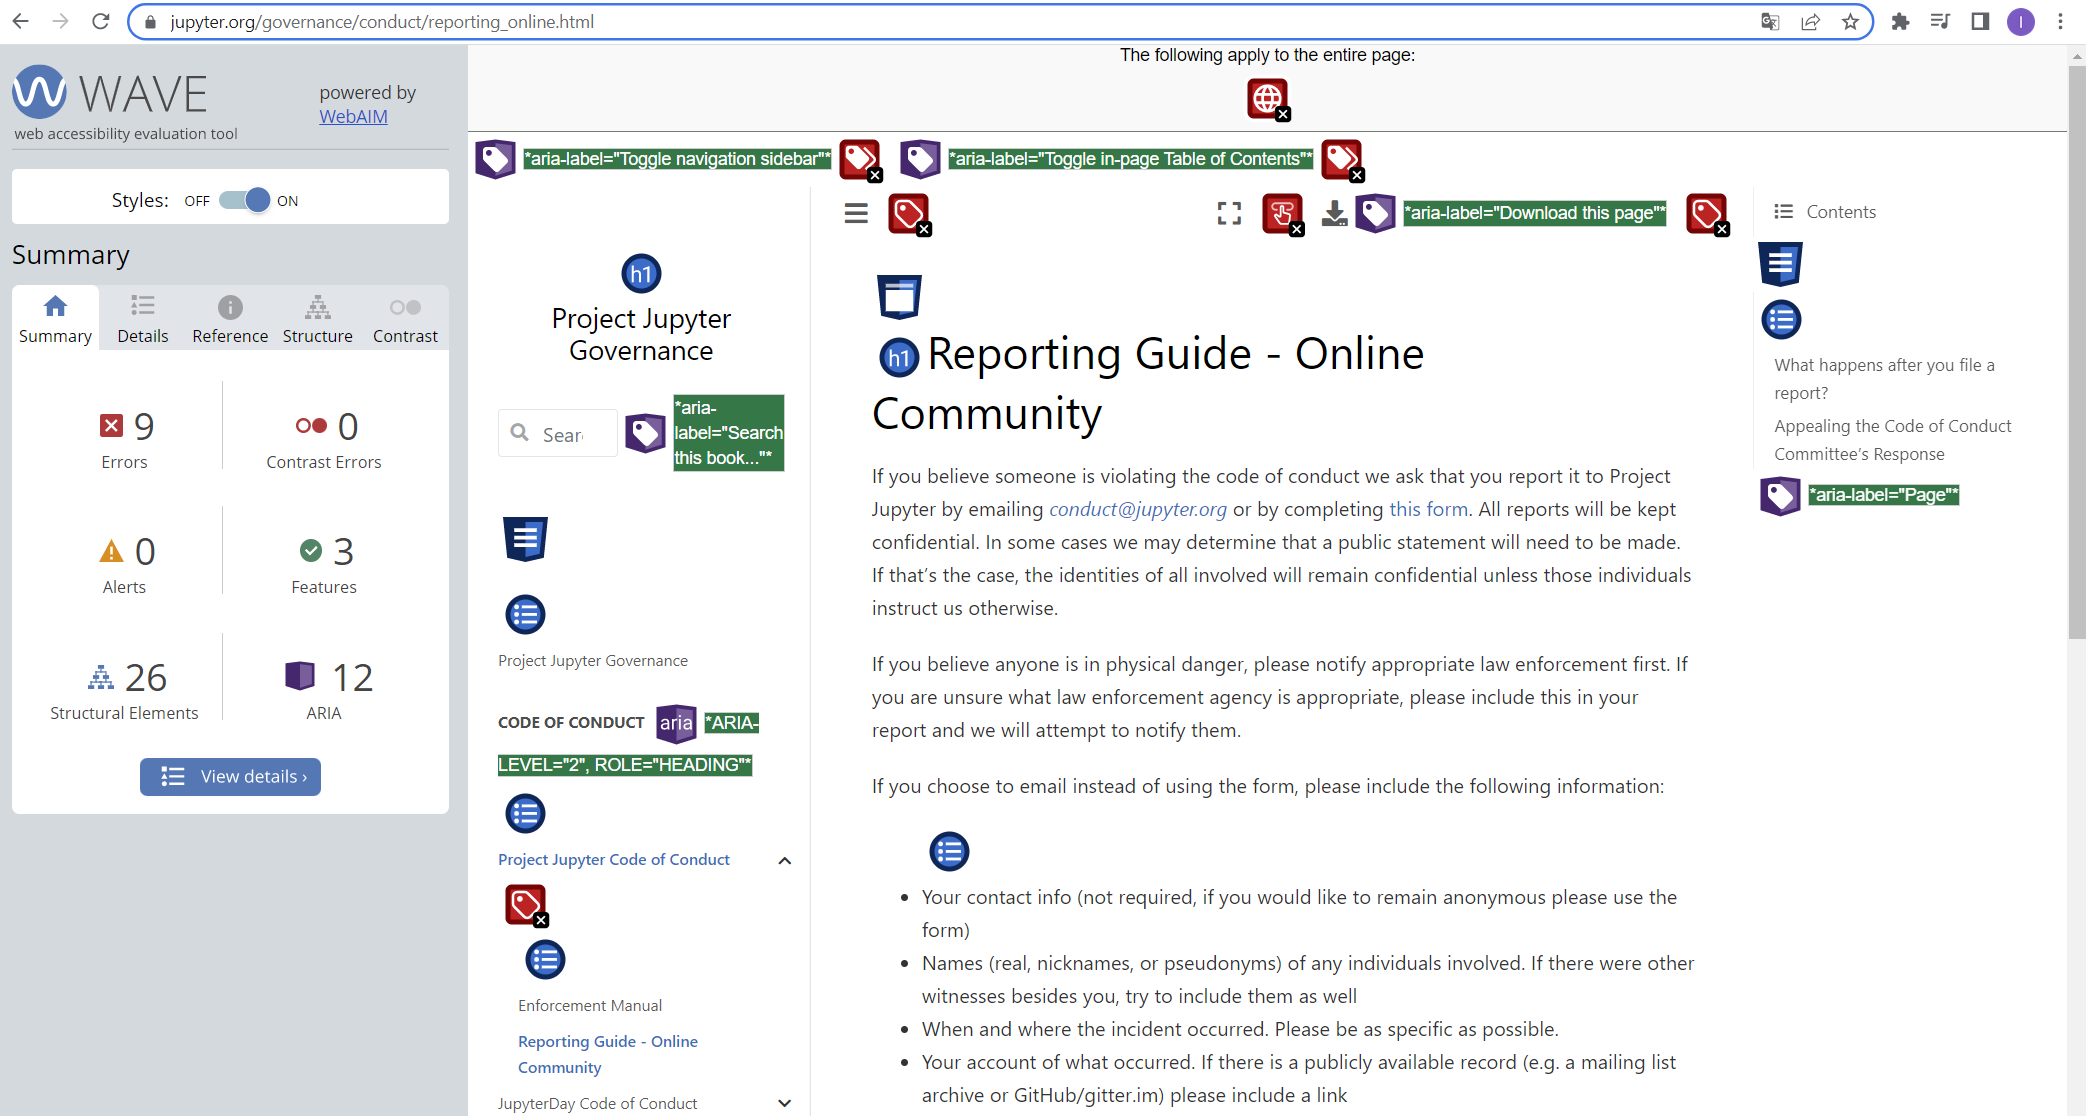Image resolution: width=2086 pixels, height=1116 pixels.
Task: Click the purple ARIA icon next to CODE OF CONDUCT
Action: pyautogui.click(x=676, y=723)
